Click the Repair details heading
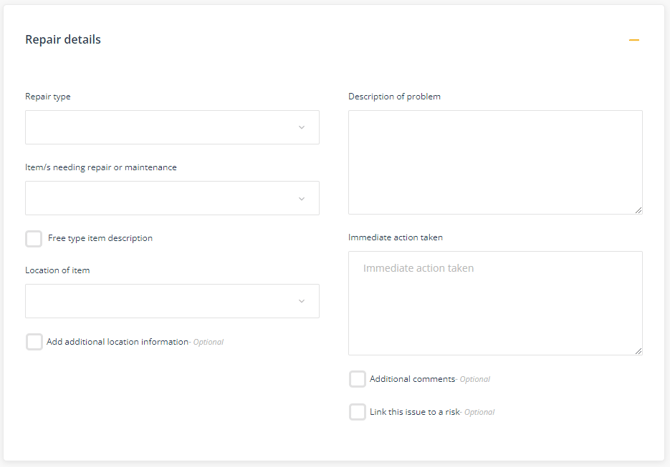This screenshot has height=467, width=670. point(63,40)
